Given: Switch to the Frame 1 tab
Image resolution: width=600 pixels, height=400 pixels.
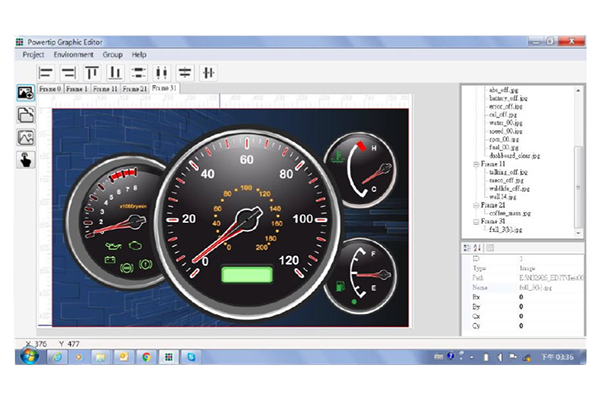Looking at the screenshot, I should [77, 89].
